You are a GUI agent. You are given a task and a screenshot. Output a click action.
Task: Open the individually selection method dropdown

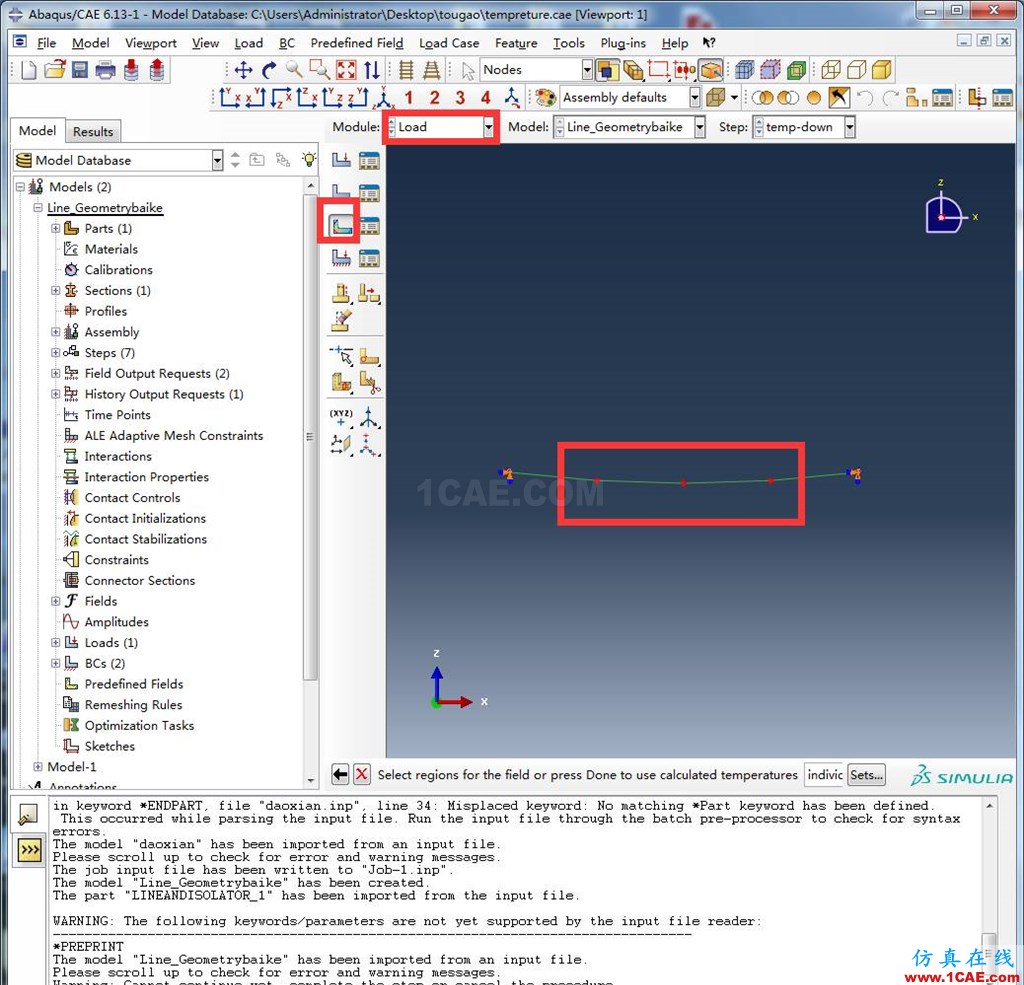(824, 775)
